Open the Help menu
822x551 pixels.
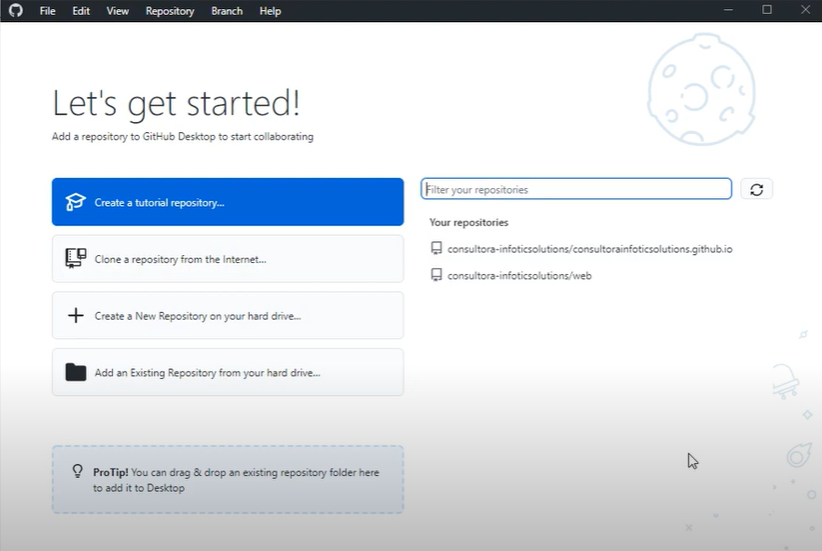270,11
